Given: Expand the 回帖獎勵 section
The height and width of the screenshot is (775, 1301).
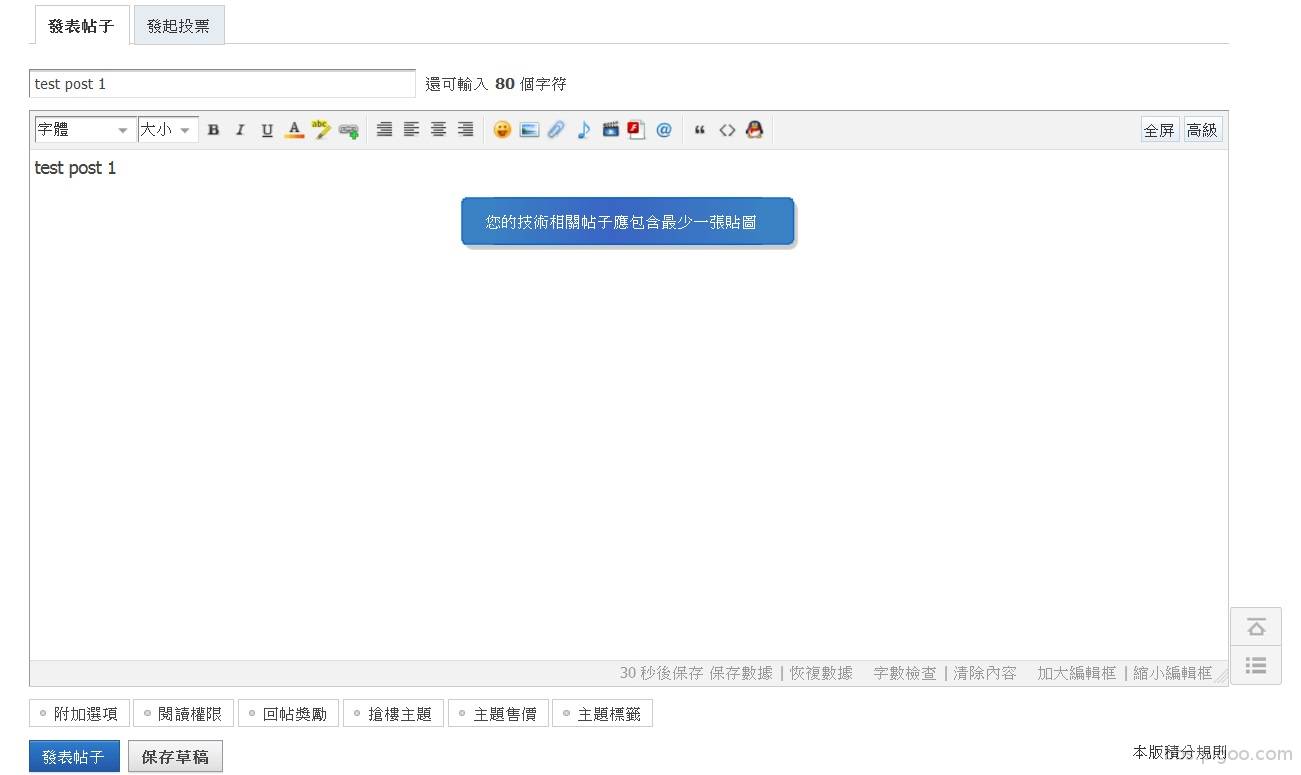Looking at the screenshot, I should coord(288,714).
